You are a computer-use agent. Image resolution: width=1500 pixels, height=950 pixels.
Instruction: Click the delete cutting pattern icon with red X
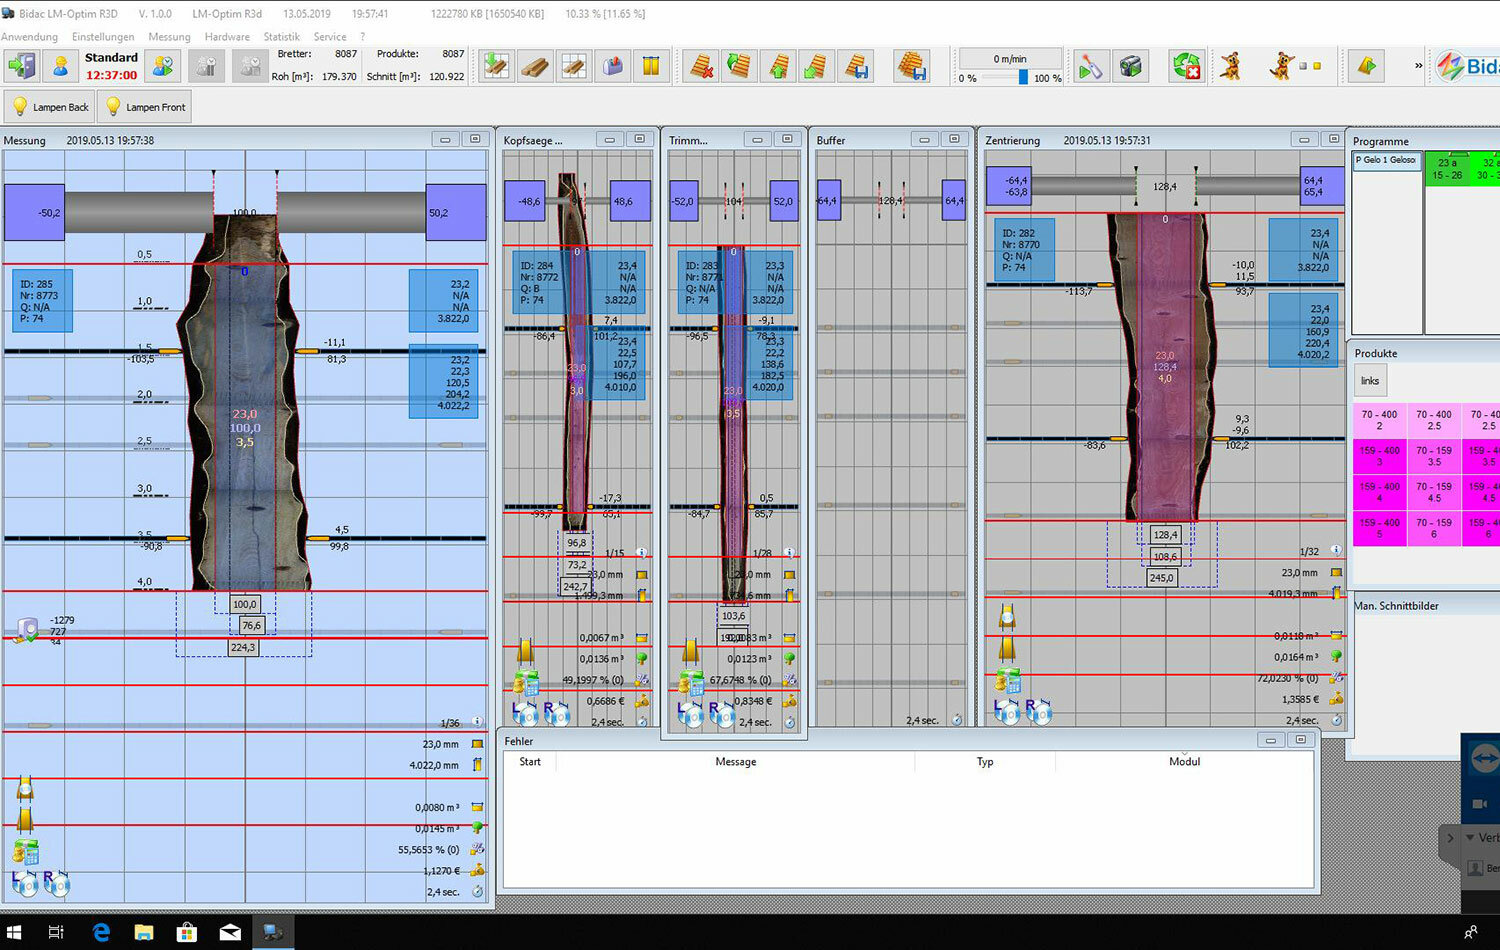(702, 67)
